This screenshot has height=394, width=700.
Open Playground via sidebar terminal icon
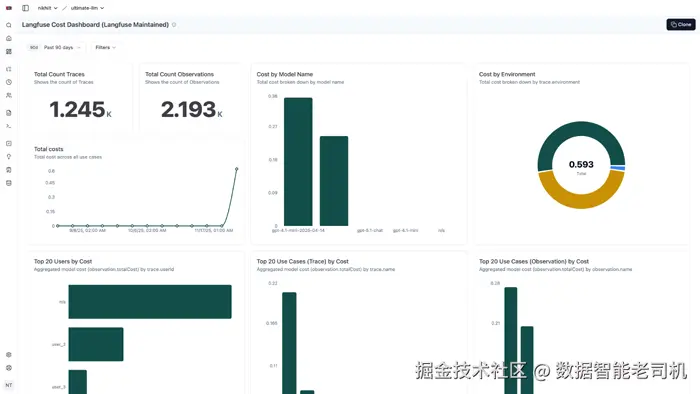pyautogui.click(x=8, y=126)
